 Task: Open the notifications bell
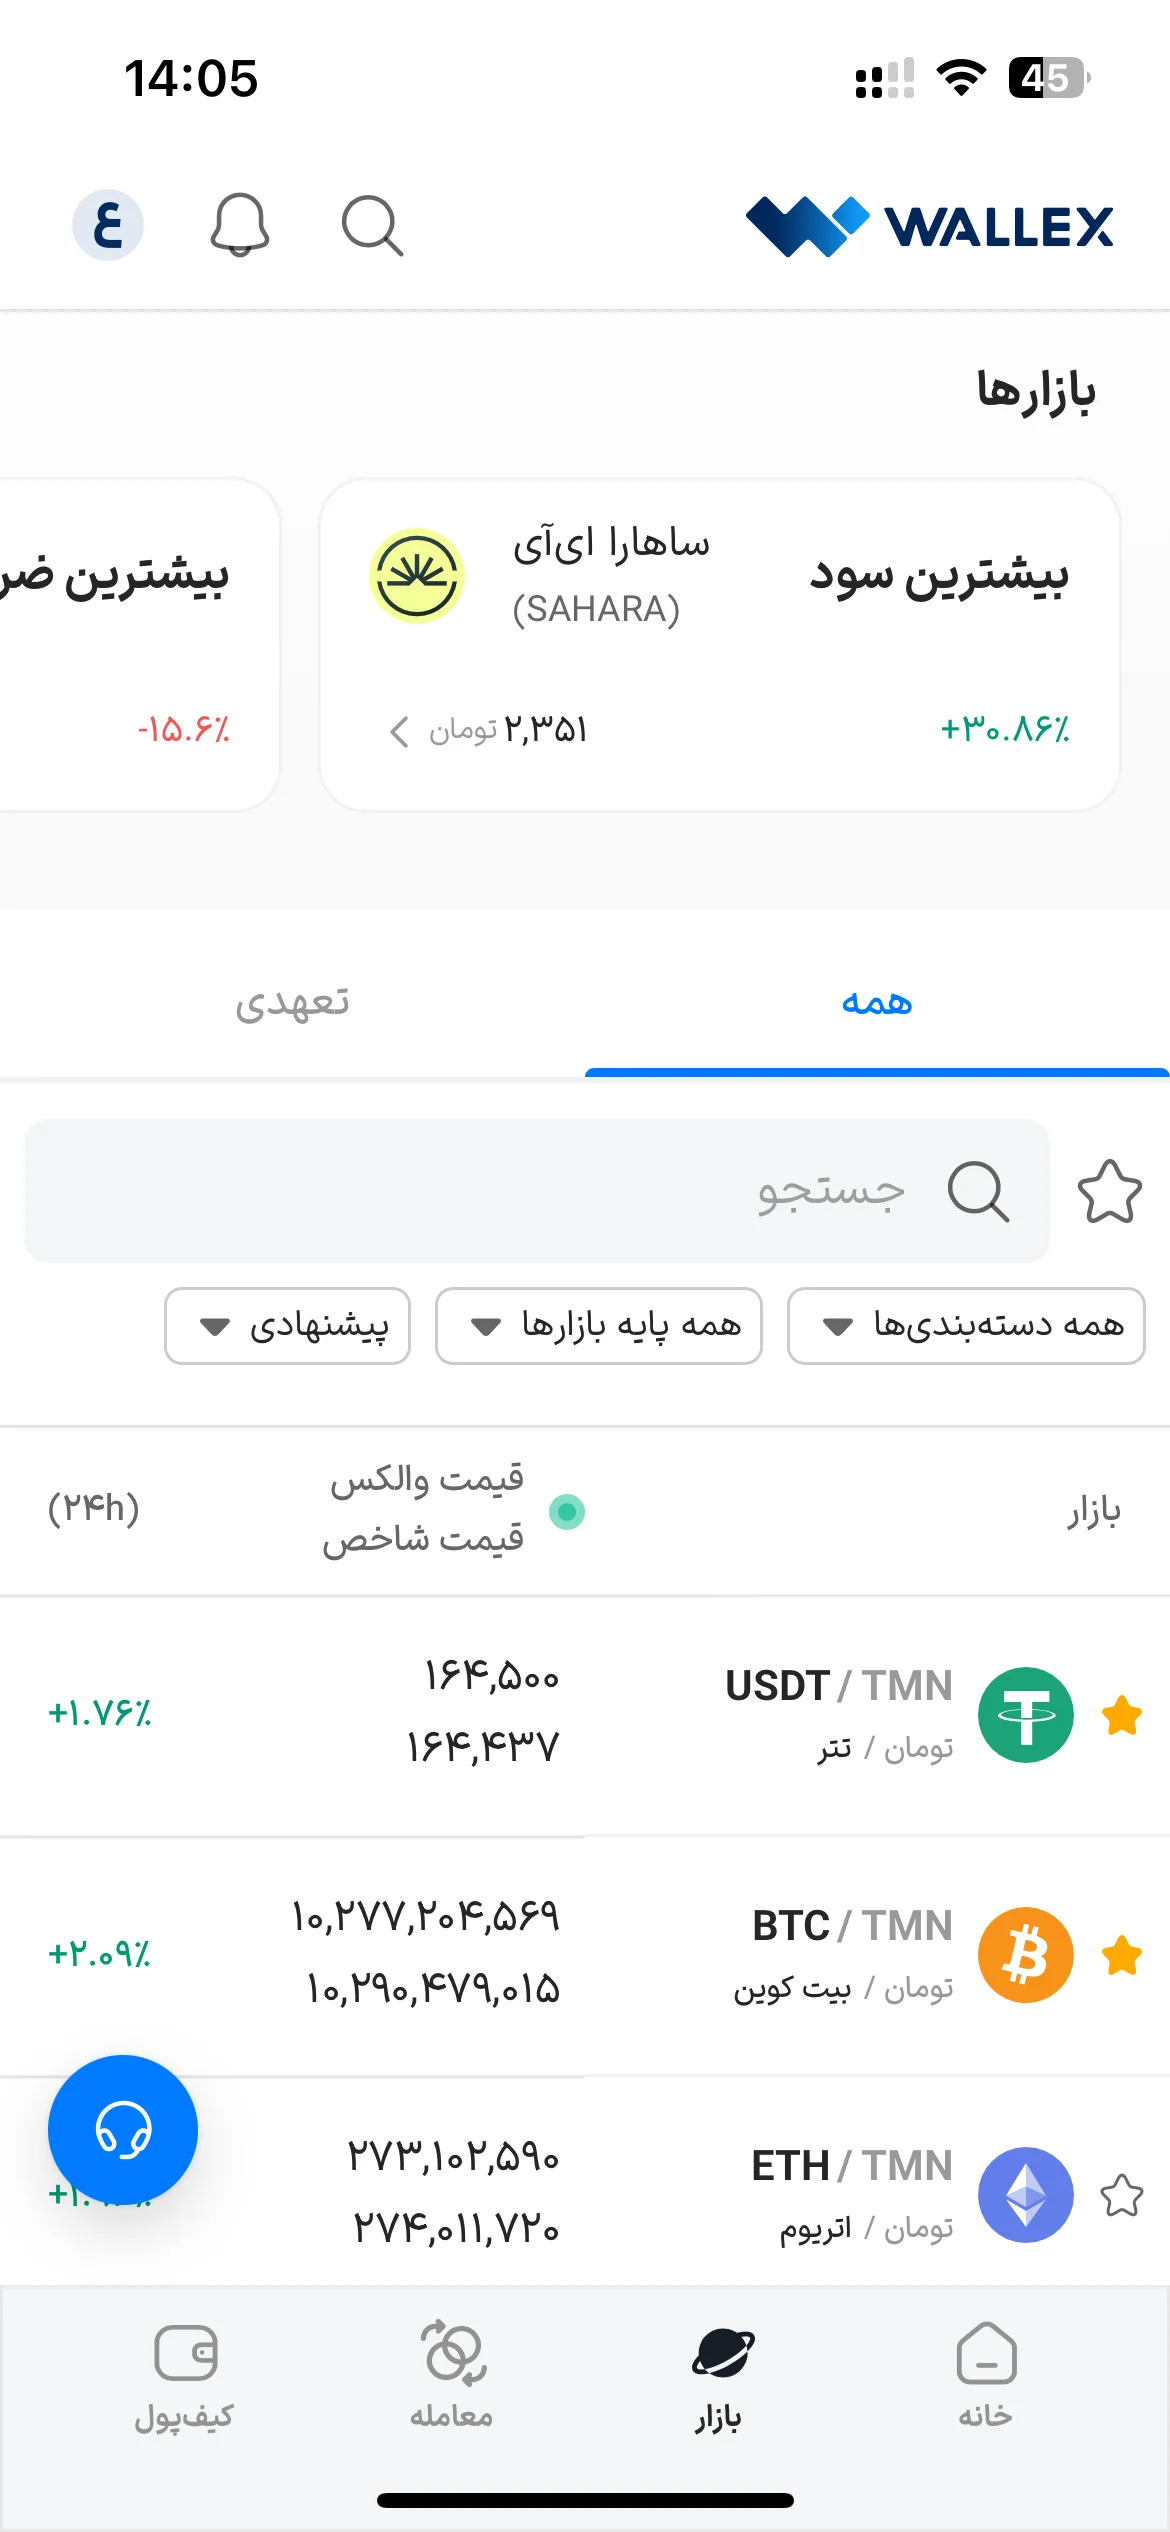click(240, 225)
